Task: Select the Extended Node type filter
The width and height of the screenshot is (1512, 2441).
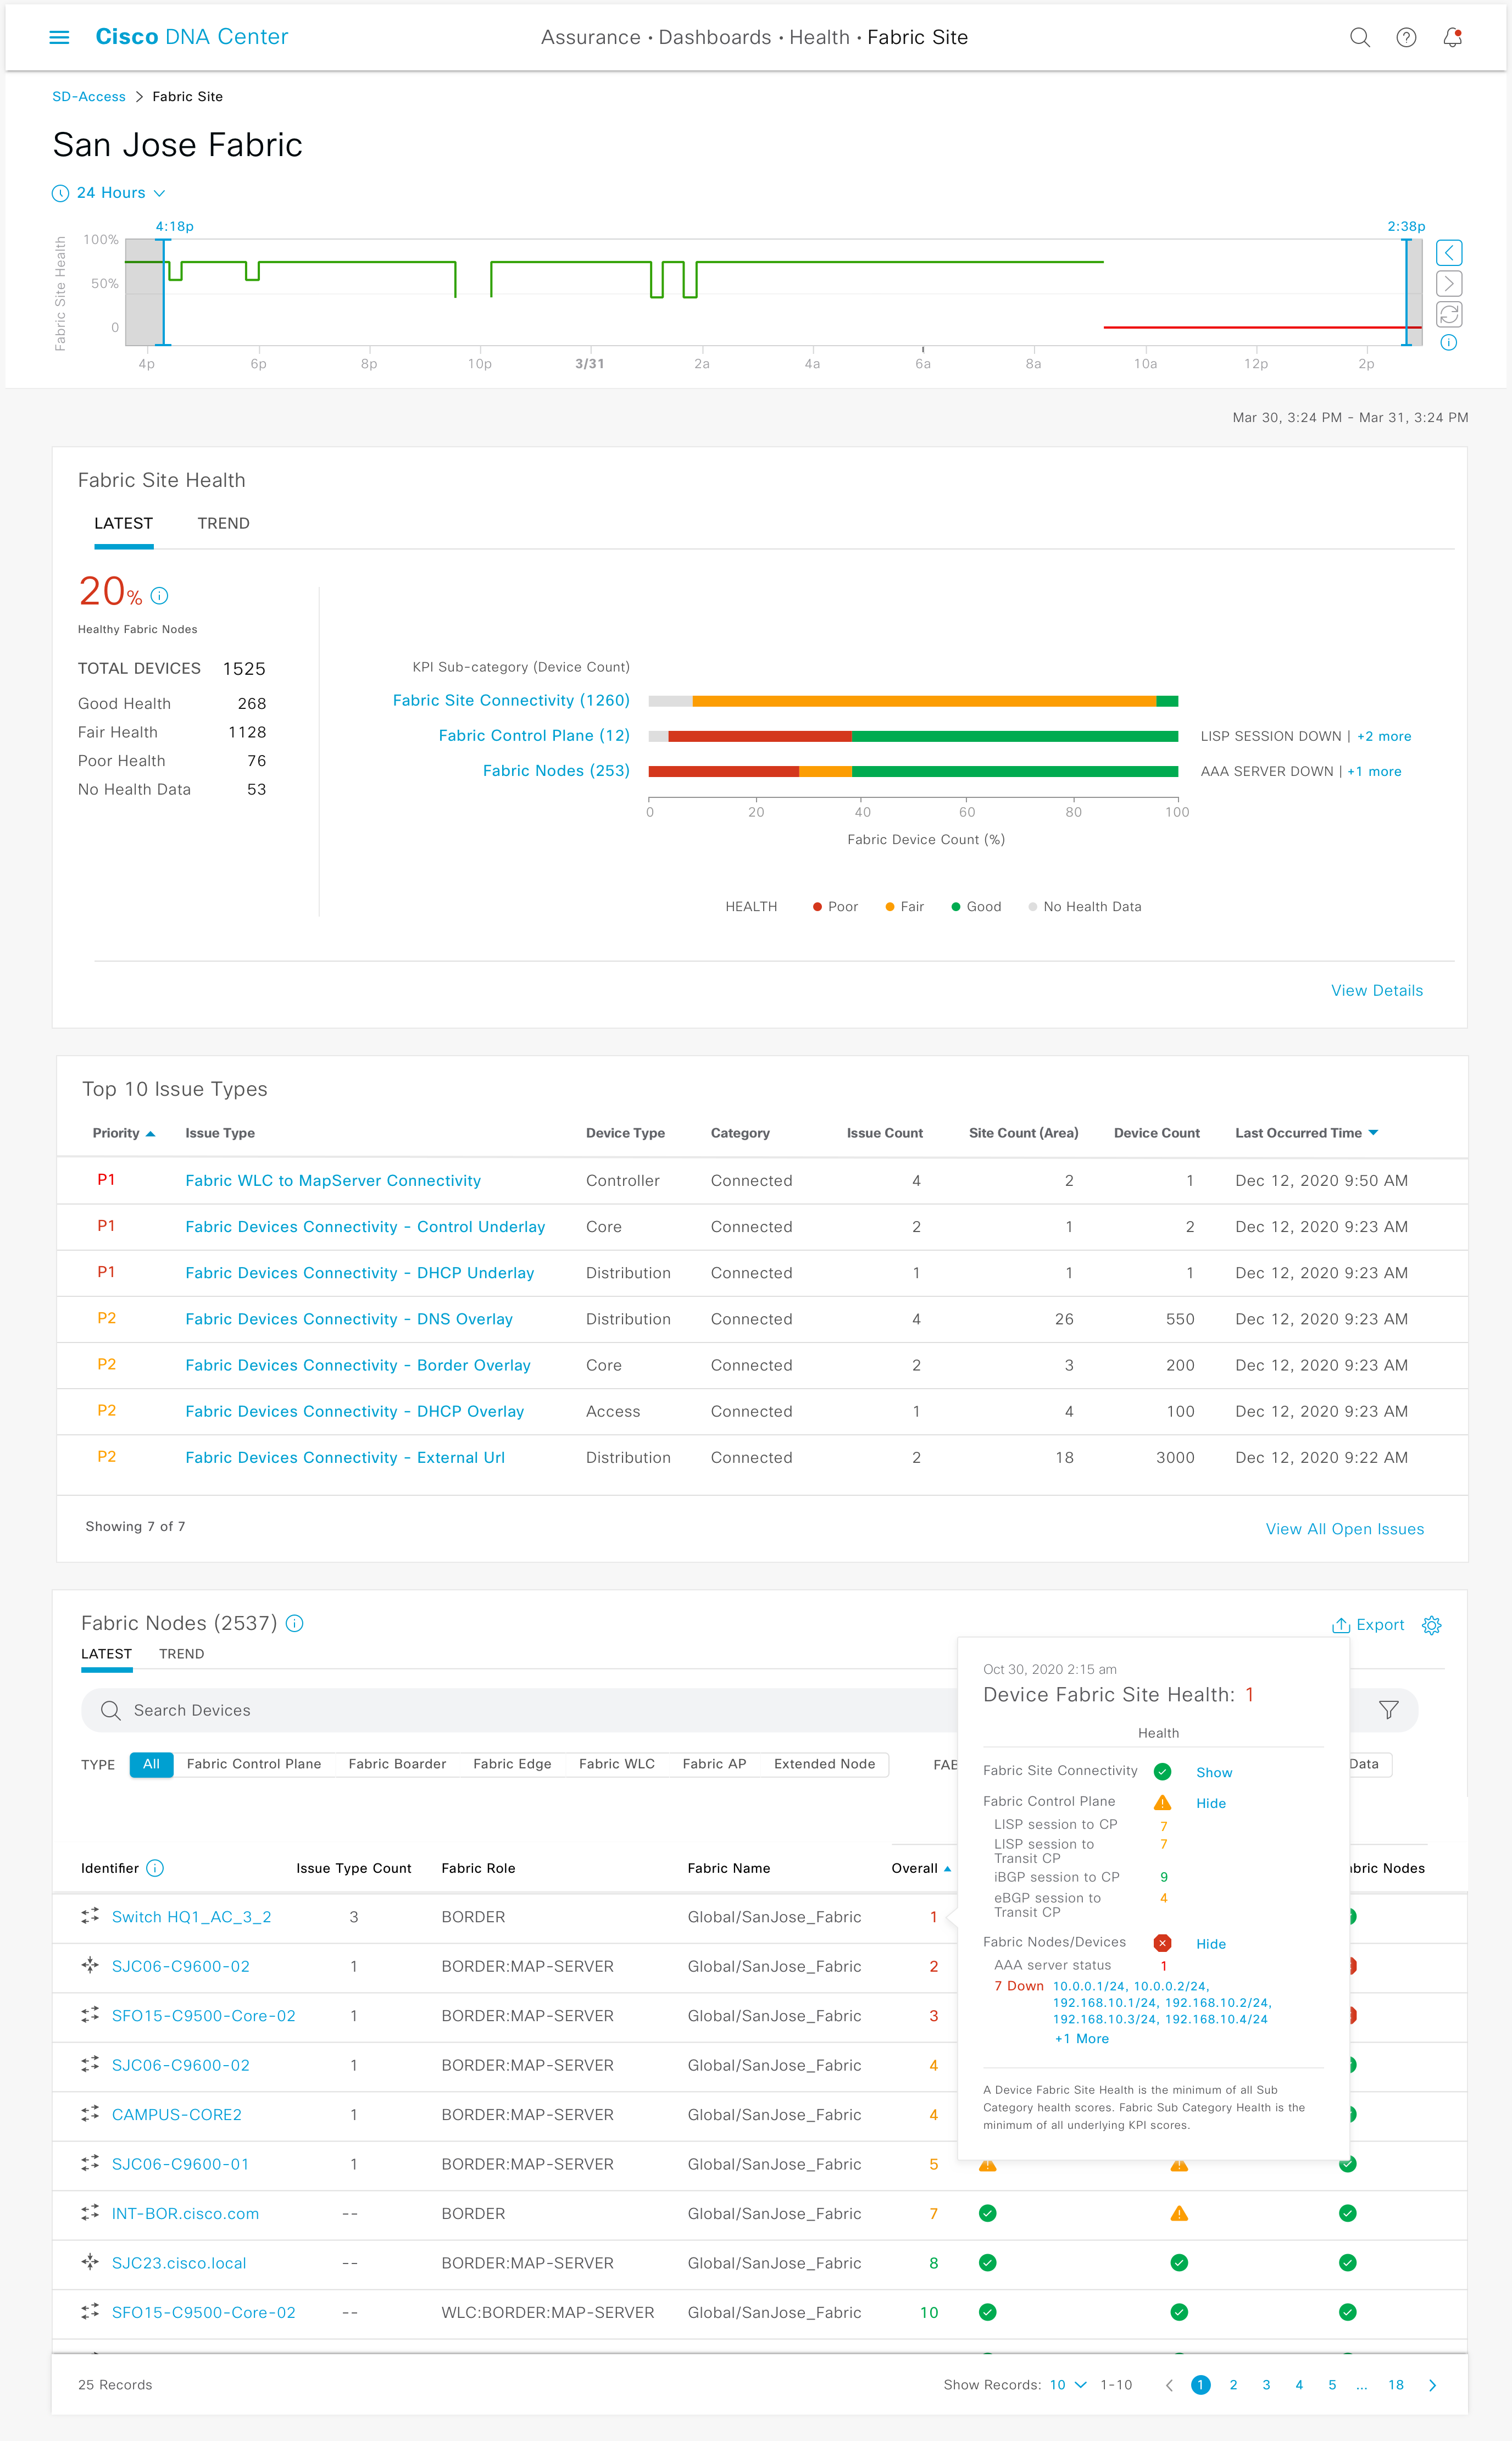Action: pyautogui.click(x=824, y=1764)
